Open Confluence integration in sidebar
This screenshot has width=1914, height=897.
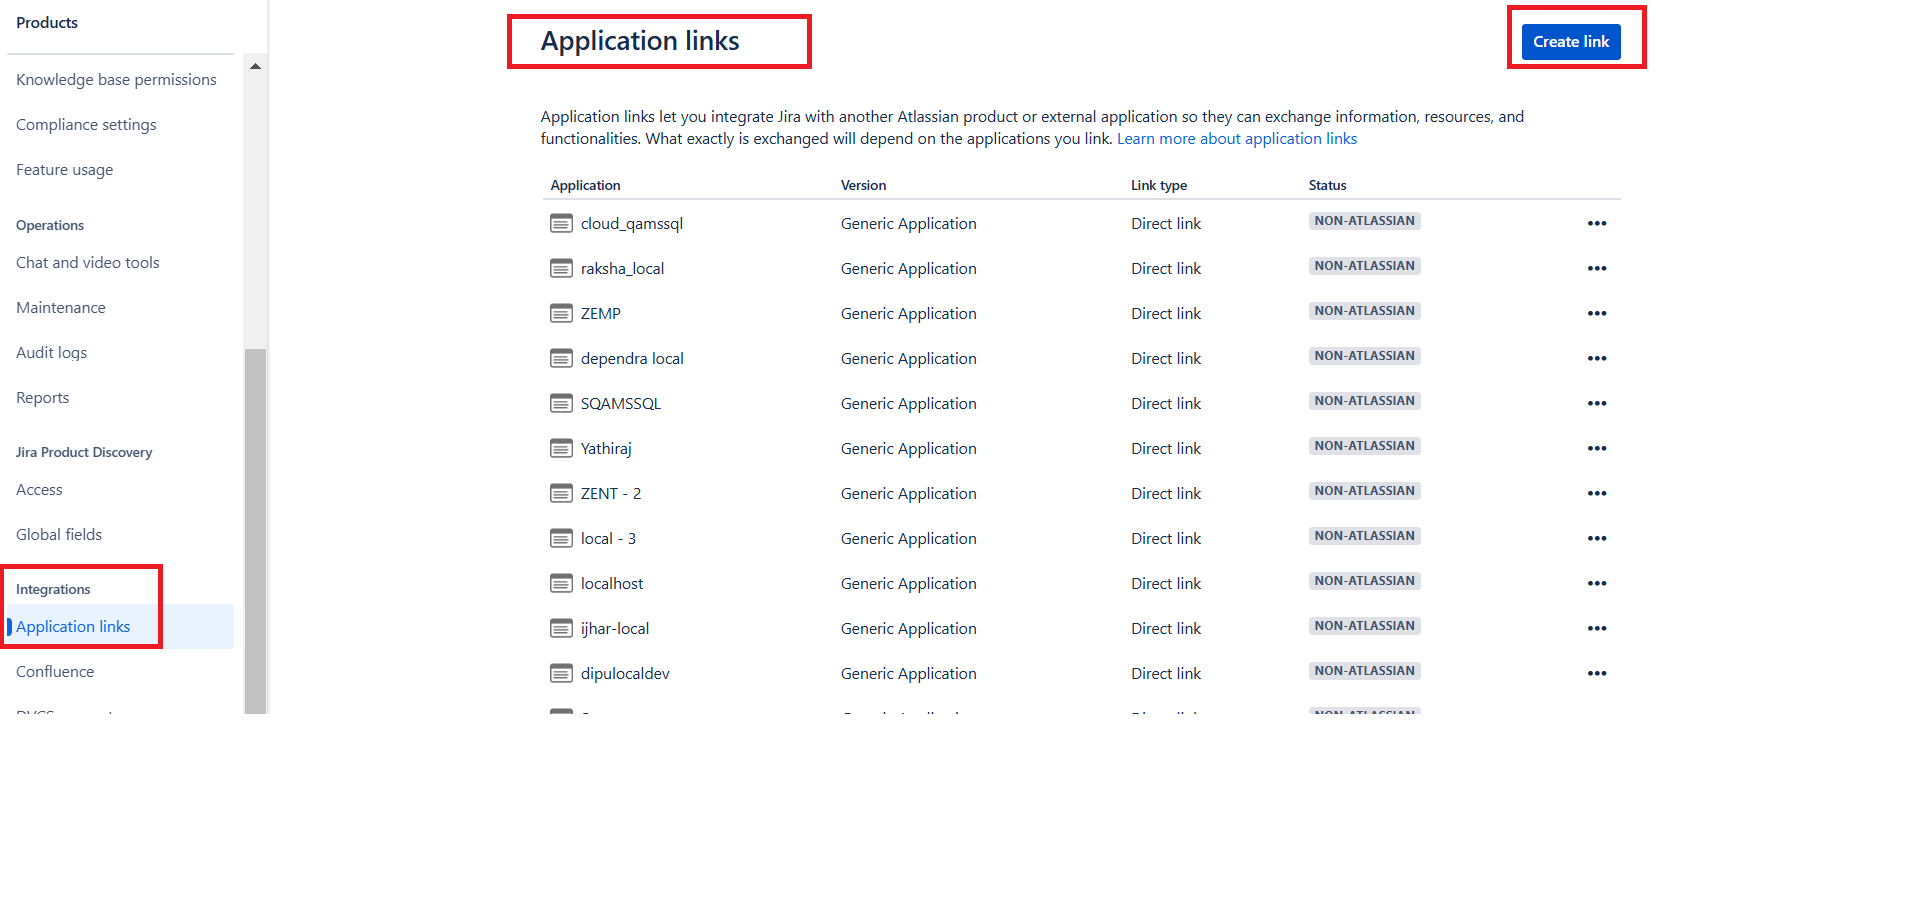pyautogui.click(x=55, y=672)
